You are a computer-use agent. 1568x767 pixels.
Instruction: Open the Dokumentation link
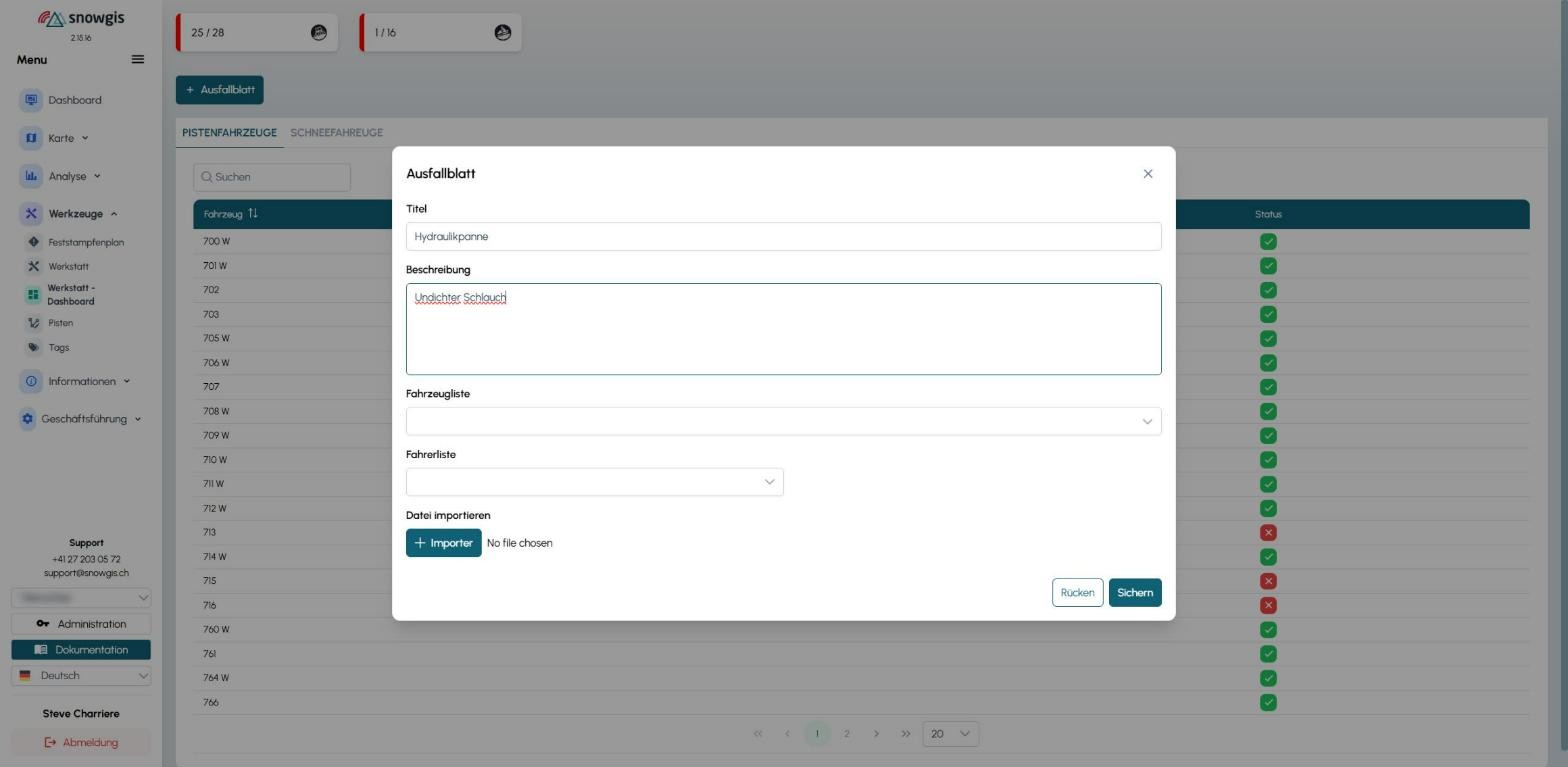pyautogui.click(x=81, y=650)
